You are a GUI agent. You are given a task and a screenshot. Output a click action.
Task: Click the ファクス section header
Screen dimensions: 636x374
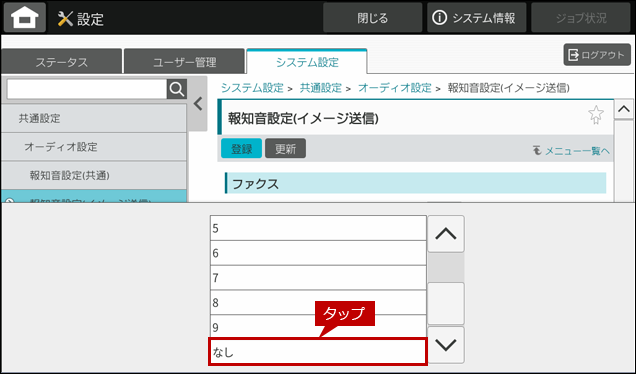point(416,183)
